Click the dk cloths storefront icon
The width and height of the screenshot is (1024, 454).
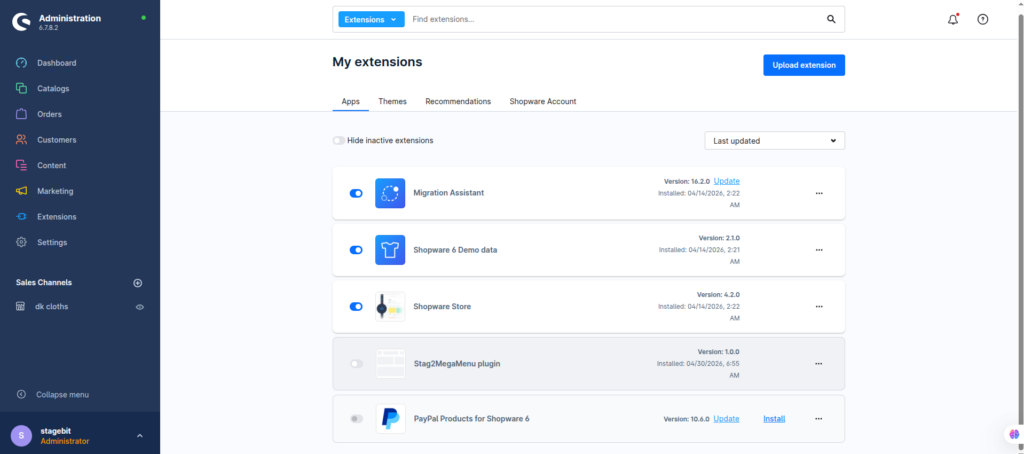tap(20, 306)
